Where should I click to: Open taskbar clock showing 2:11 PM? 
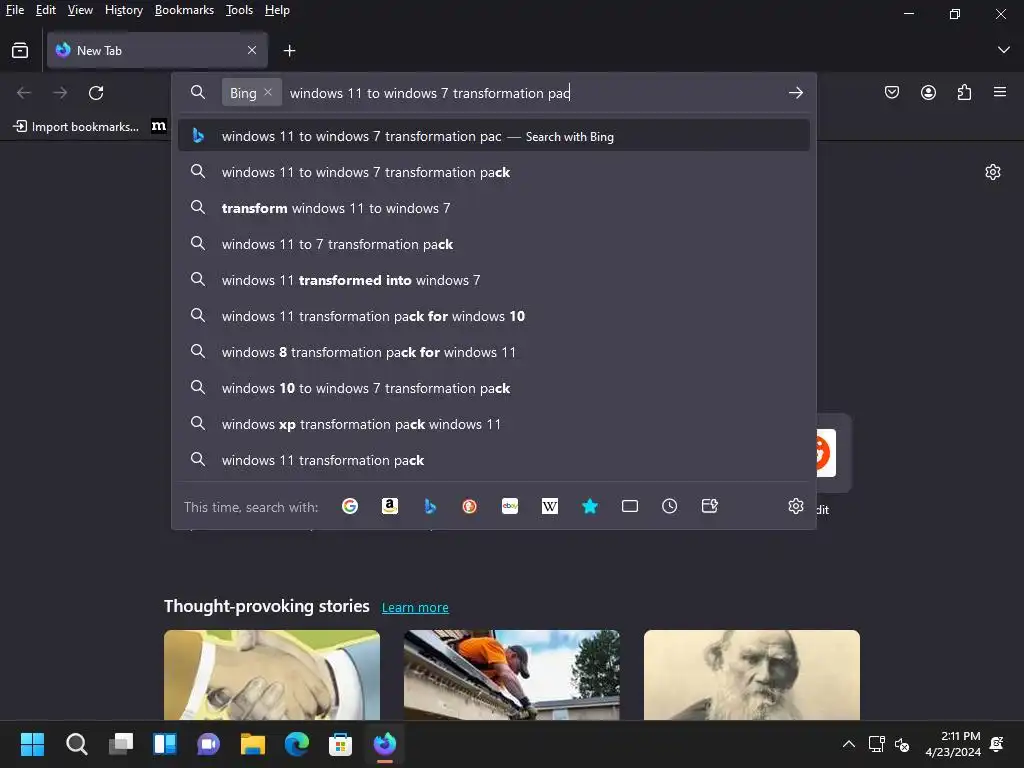click(953, 744)
